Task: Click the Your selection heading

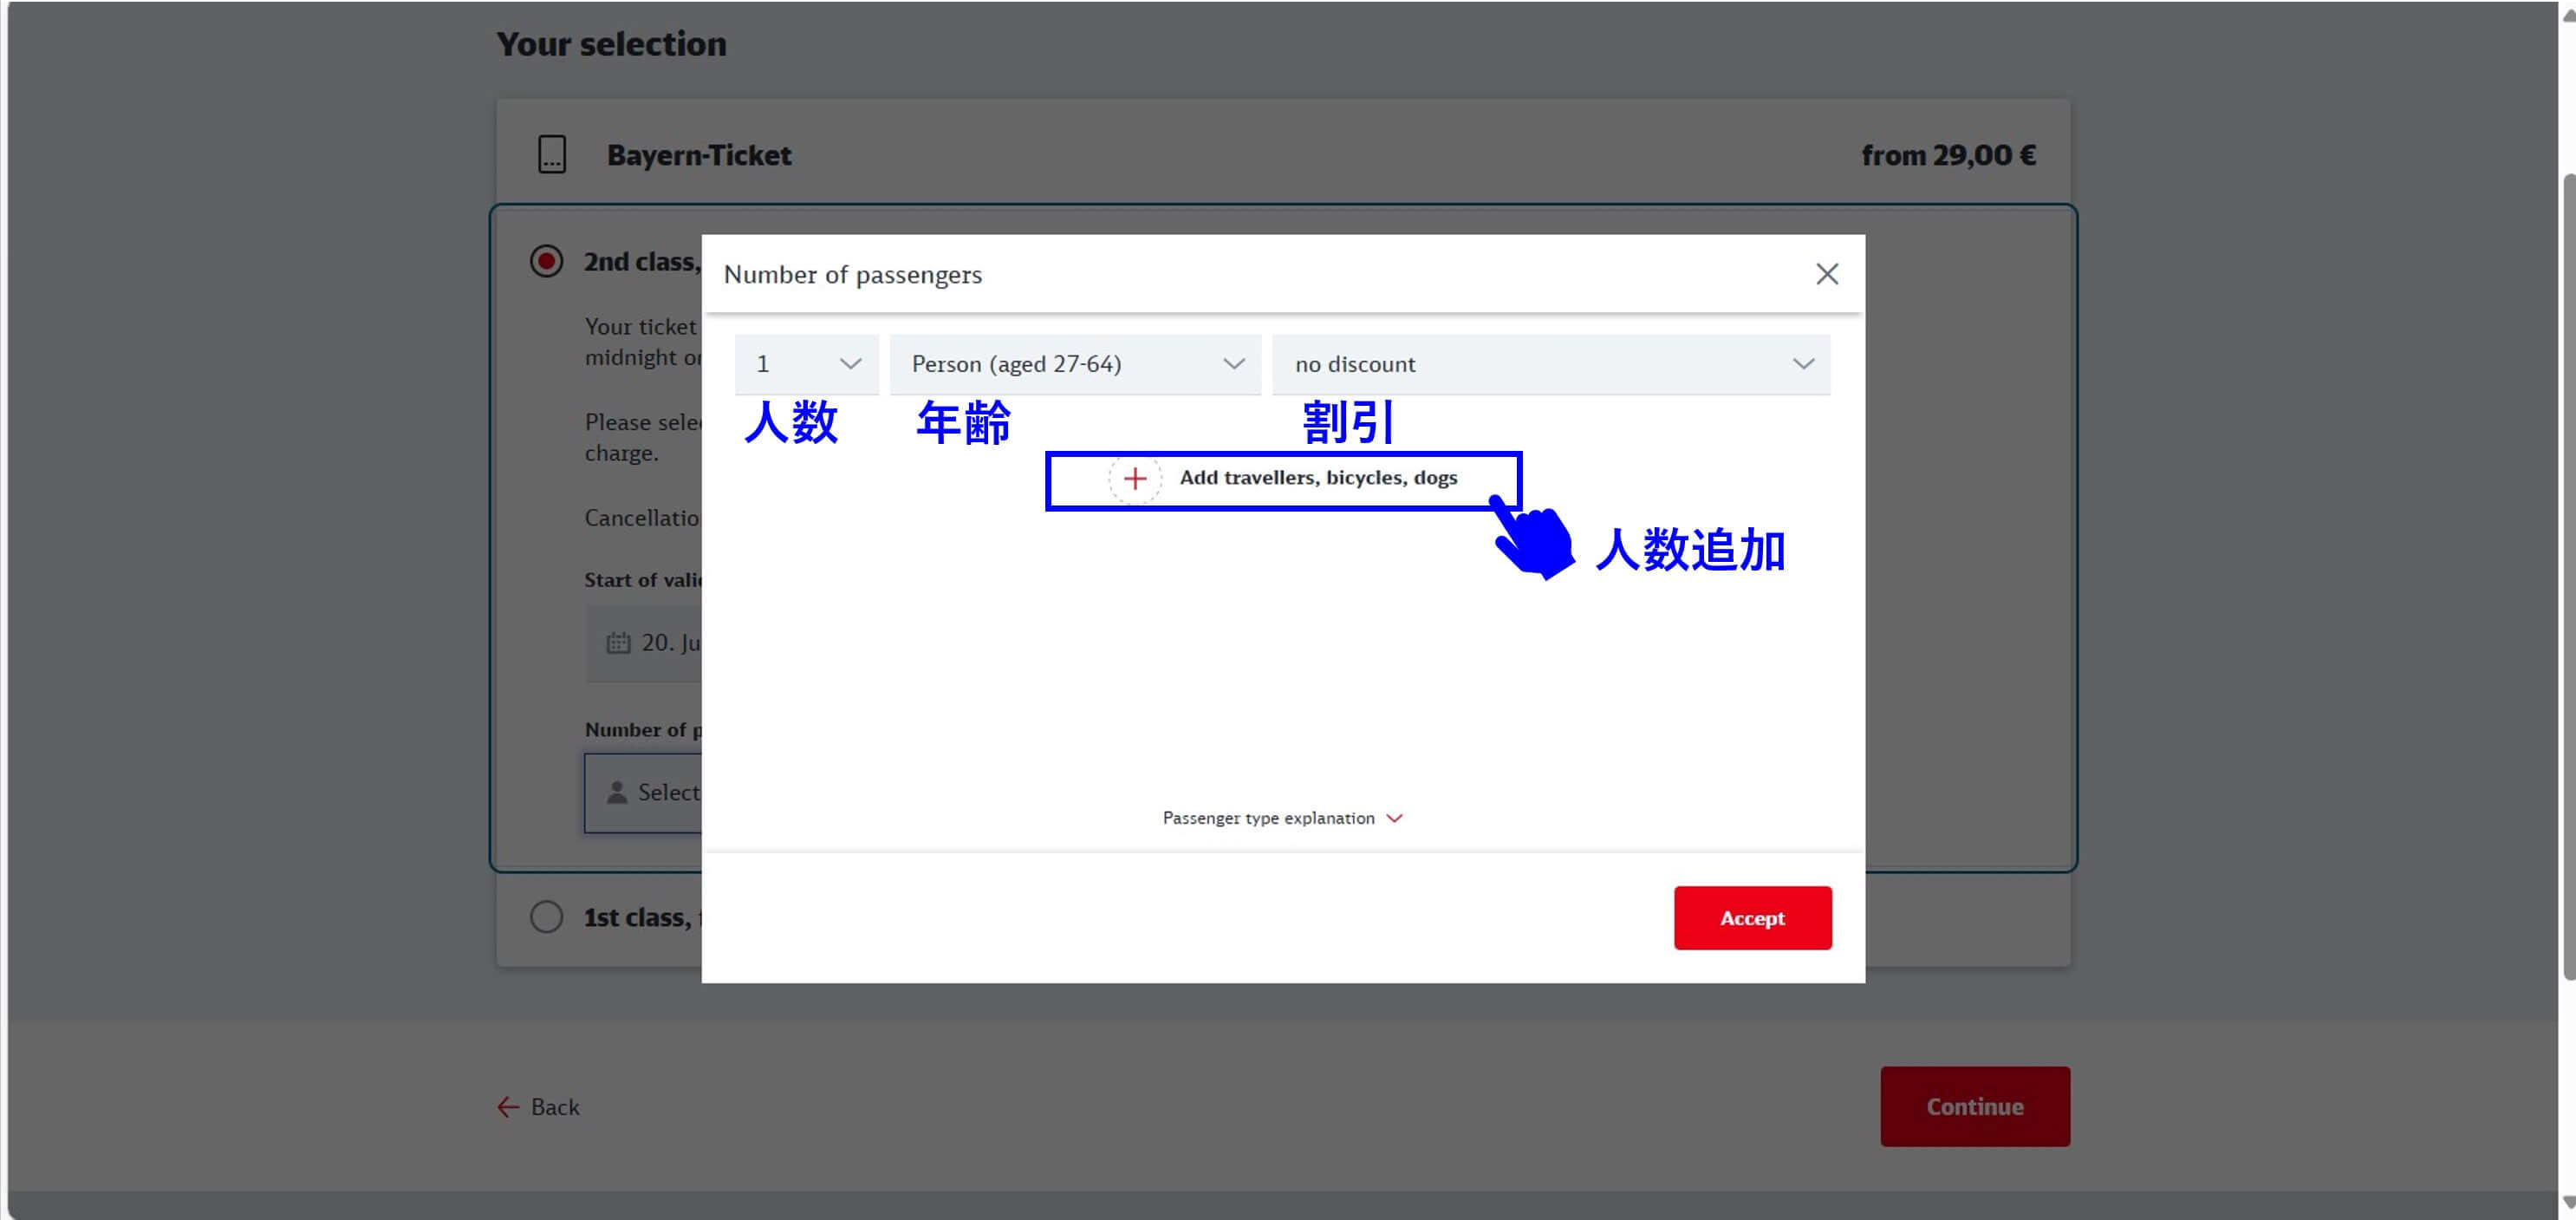Action: pos(611,44)
